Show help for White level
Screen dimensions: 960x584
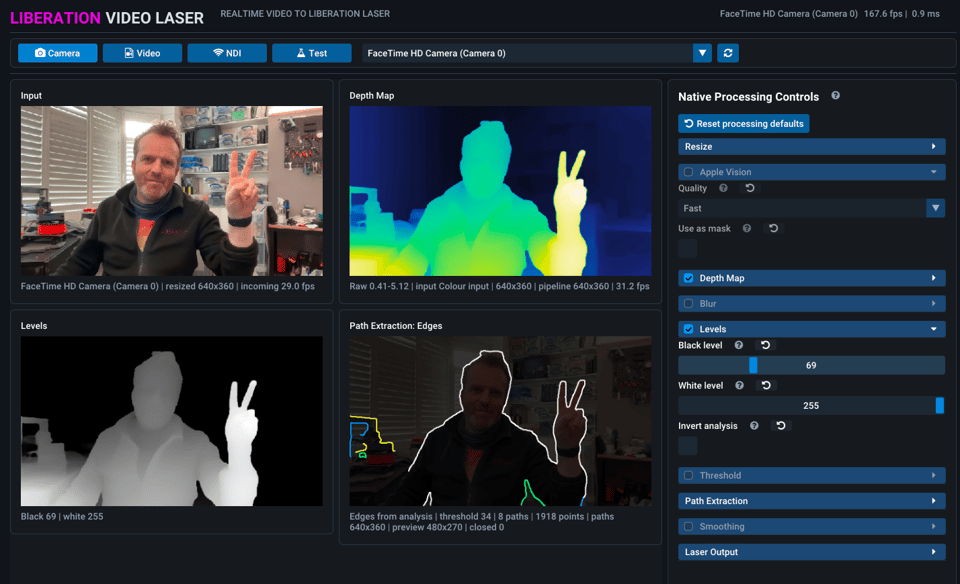click(739, 386)
